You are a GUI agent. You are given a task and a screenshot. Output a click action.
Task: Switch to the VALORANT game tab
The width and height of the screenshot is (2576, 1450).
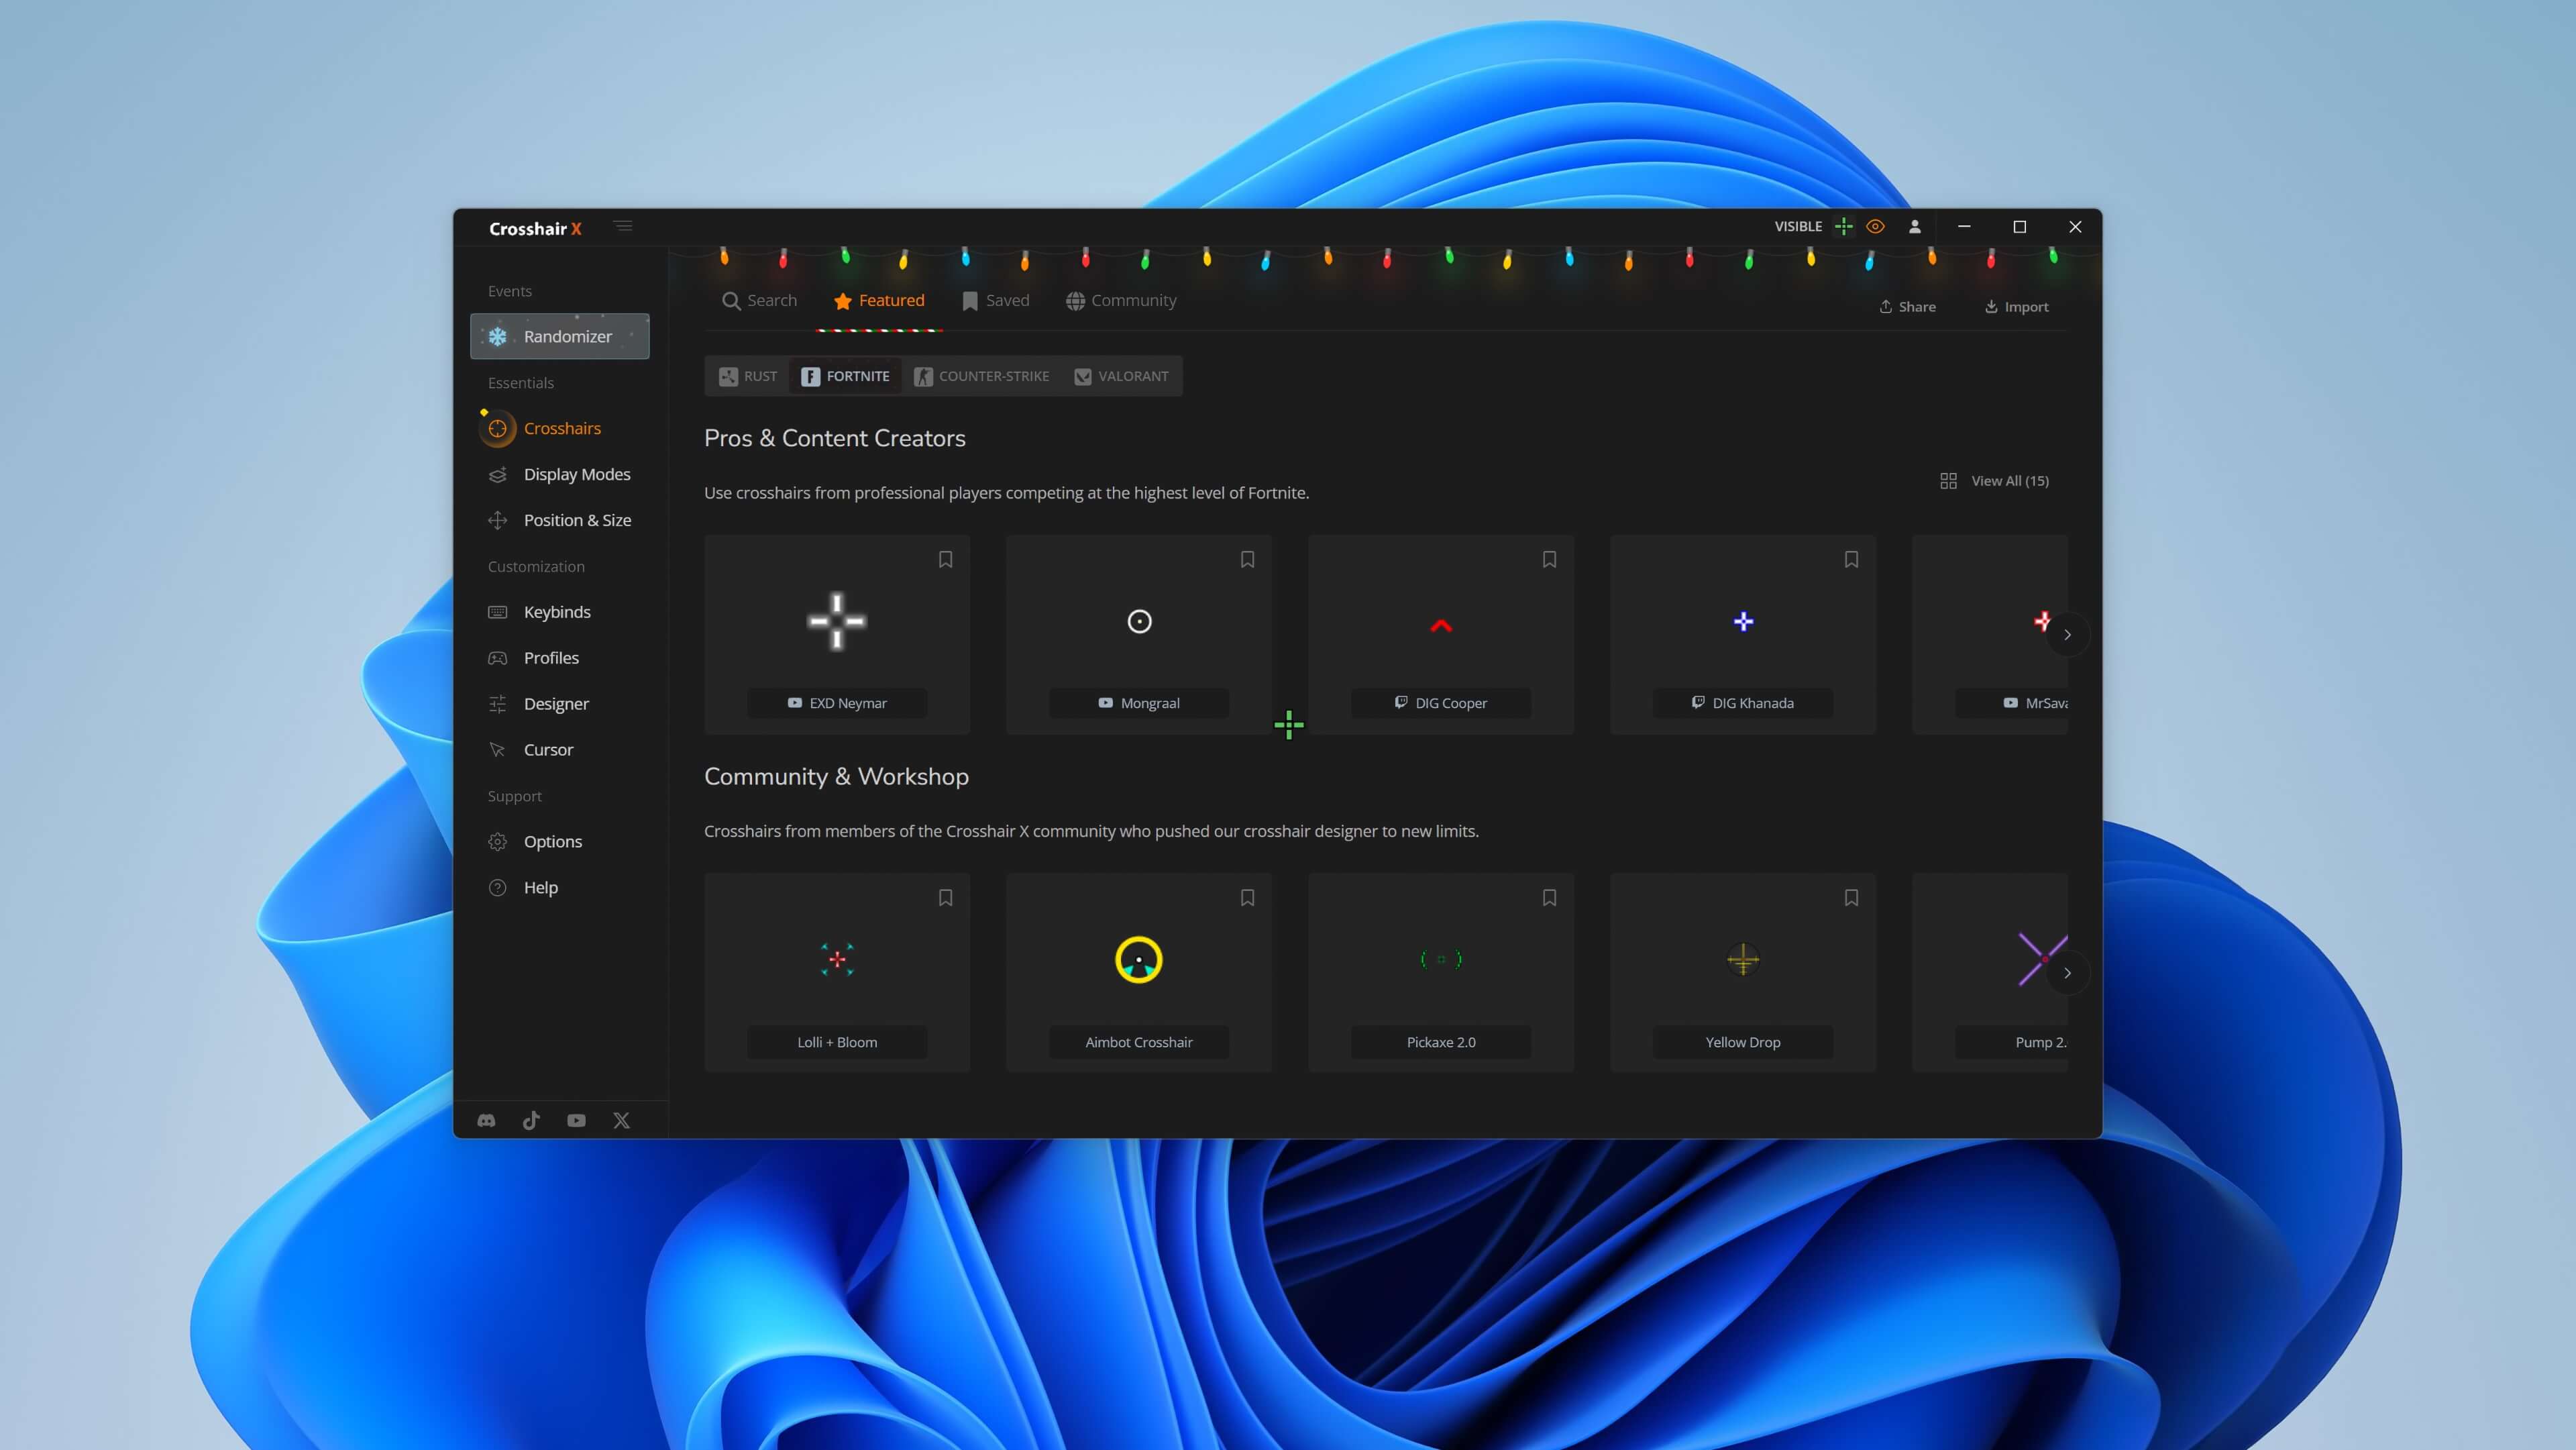[1121, 376]
